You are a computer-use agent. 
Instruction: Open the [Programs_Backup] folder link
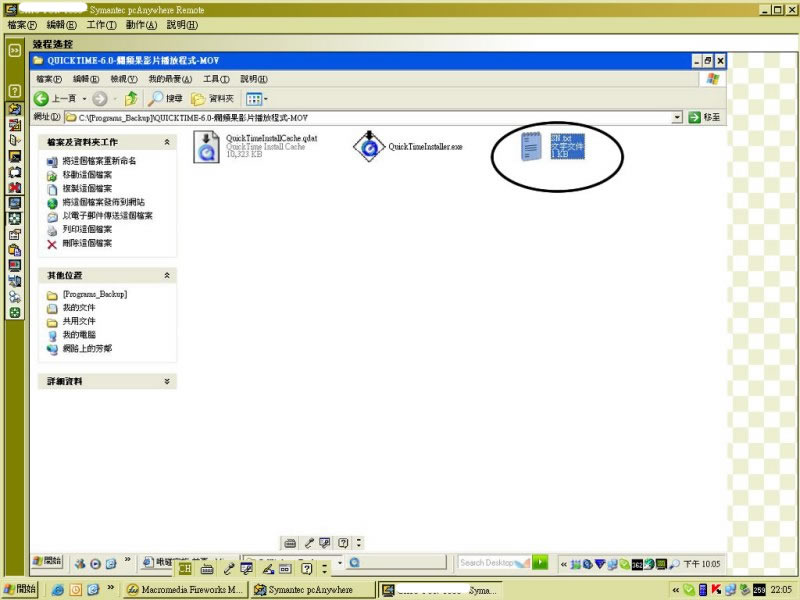coord(95,294)
